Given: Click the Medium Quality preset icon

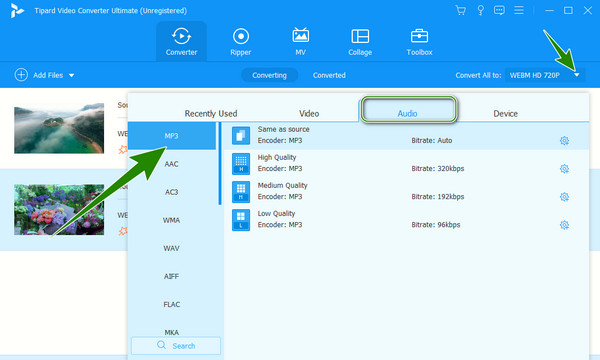Looking at the screenshot, I should (241, 192).
